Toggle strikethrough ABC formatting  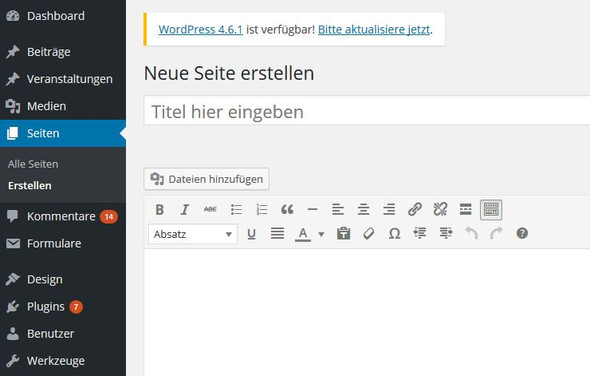pyautogui.click(x=210, y=209)
